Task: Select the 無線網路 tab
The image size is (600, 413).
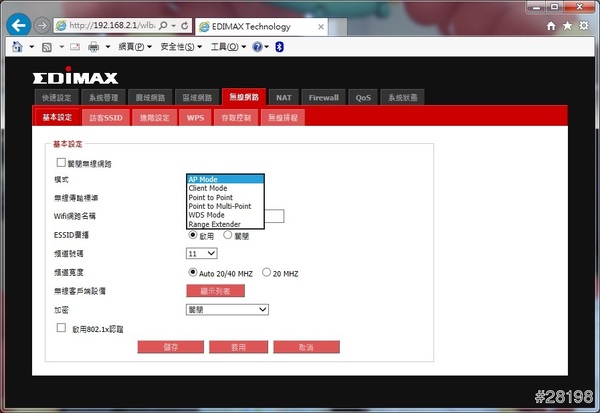Action: click(x=244, y=96)
